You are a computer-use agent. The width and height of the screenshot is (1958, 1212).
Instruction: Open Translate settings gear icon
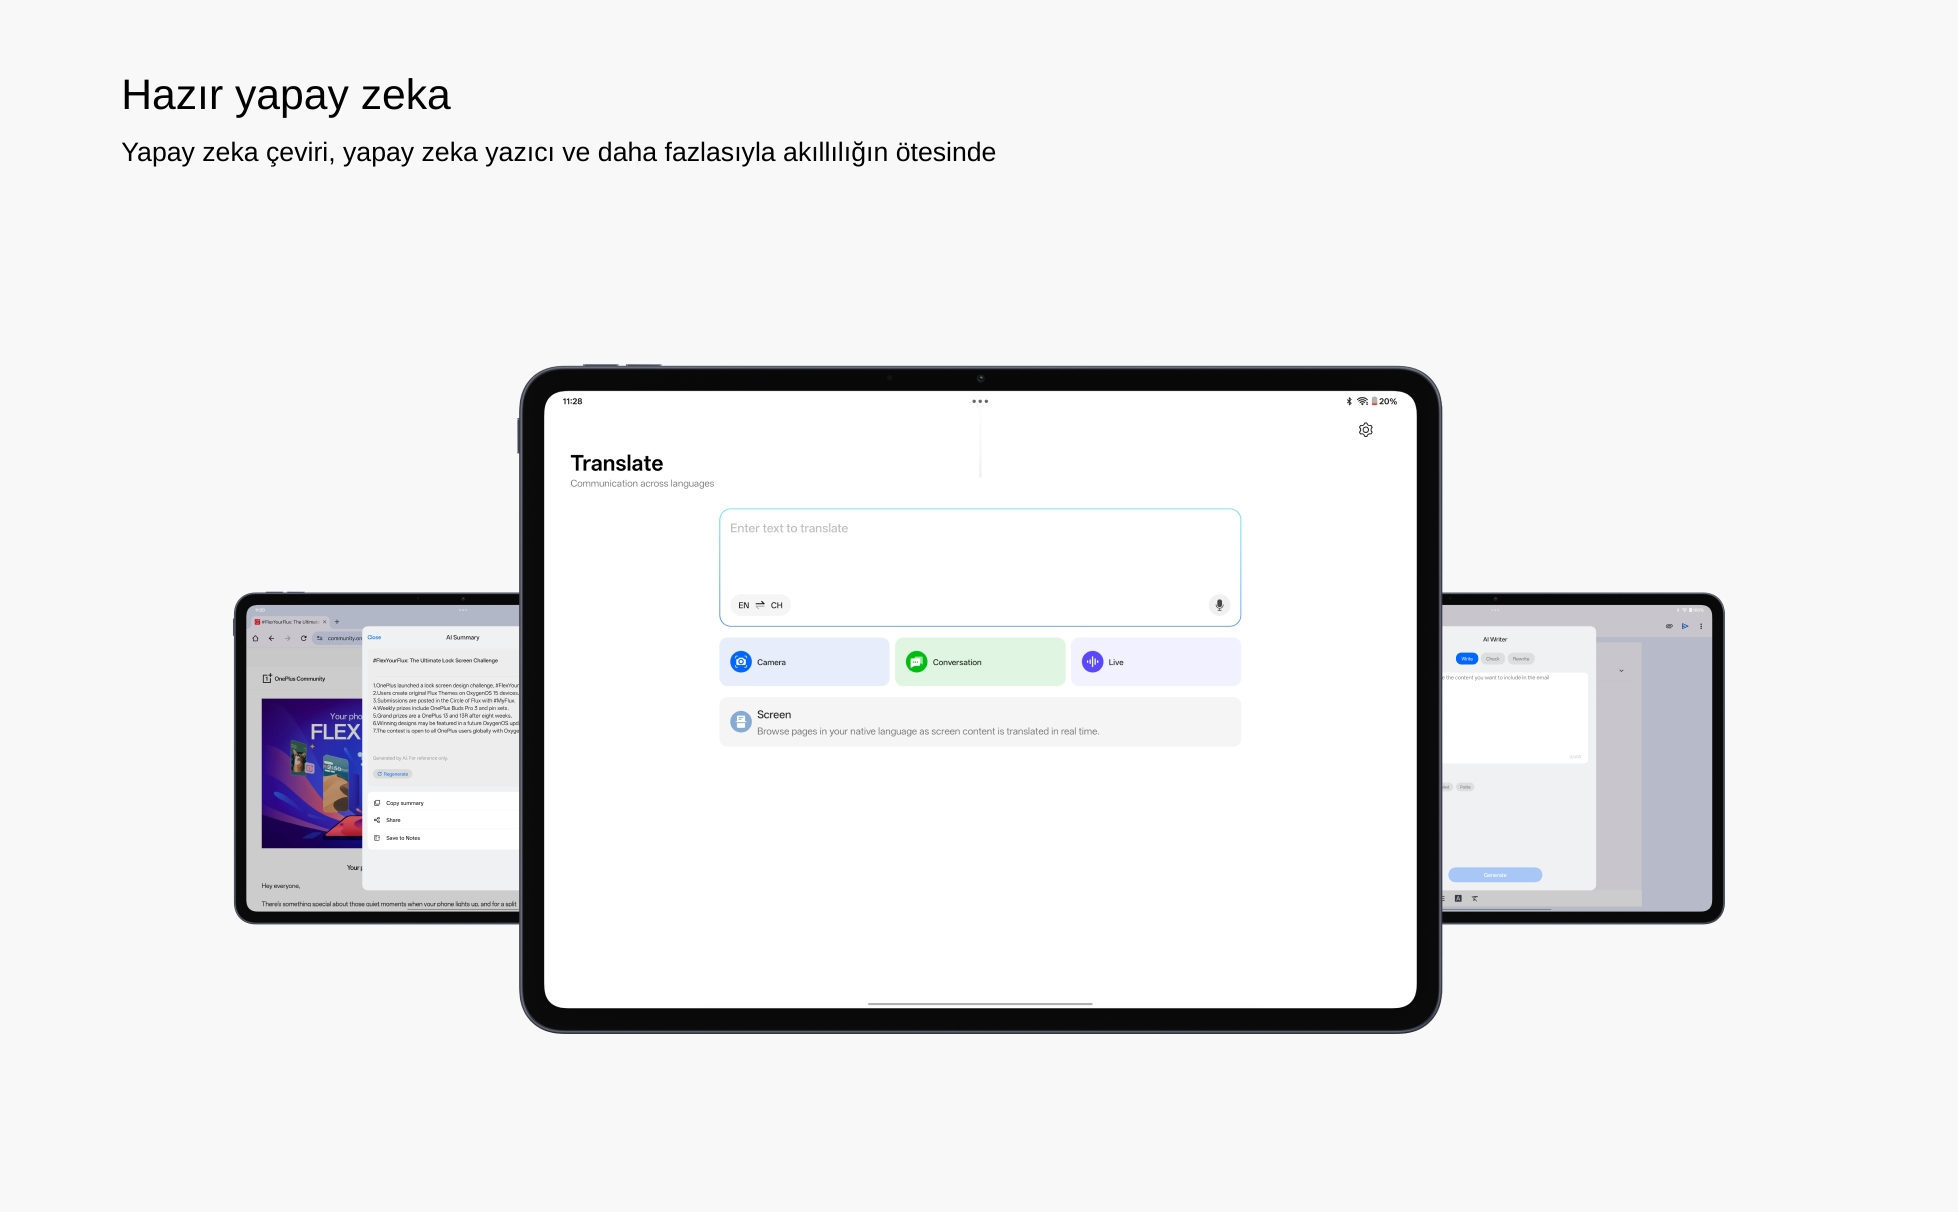point(1365,430)
